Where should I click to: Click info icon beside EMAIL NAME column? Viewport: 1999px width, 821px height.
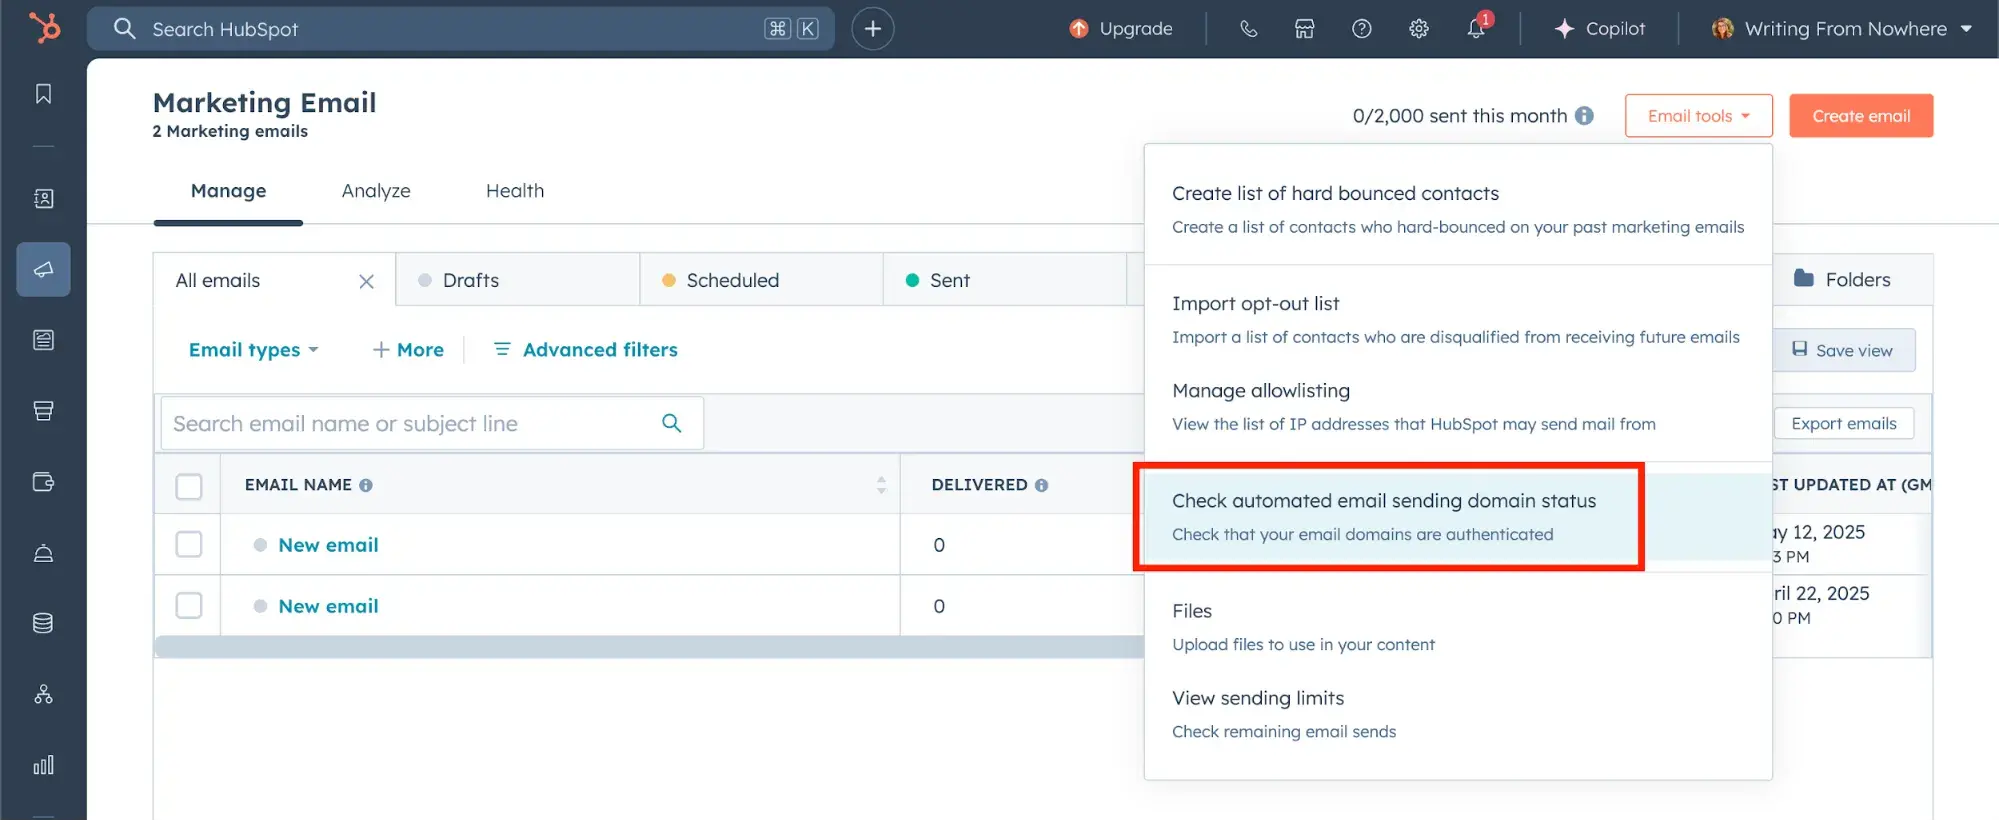click(366, 485)
